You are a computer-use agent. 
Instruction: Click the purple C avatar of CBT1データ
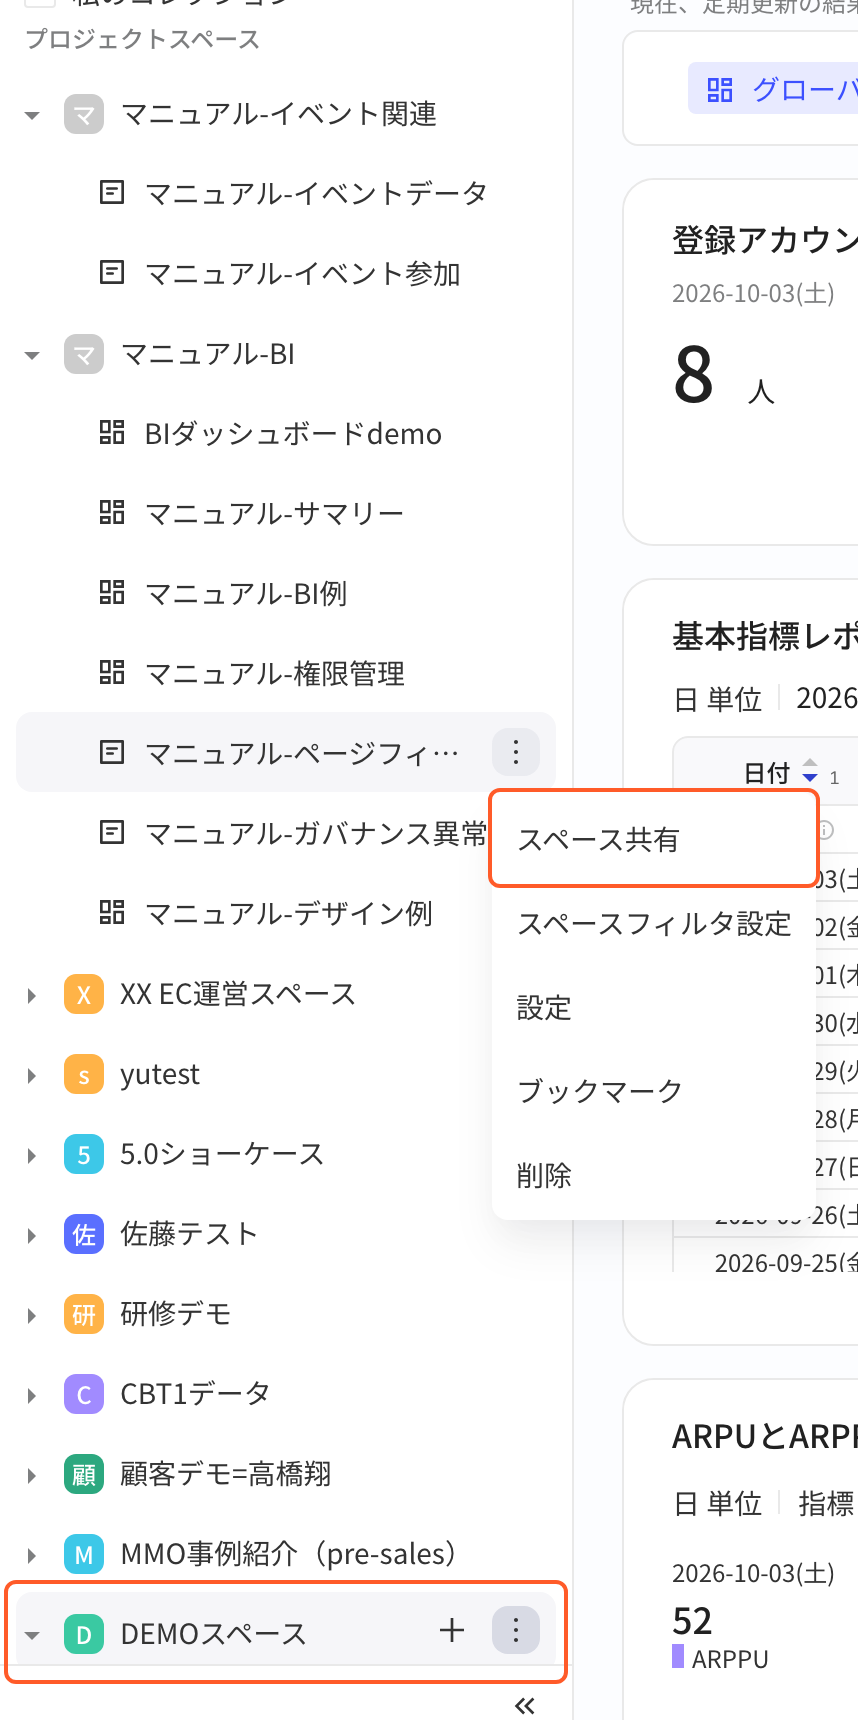point(84,1394)
